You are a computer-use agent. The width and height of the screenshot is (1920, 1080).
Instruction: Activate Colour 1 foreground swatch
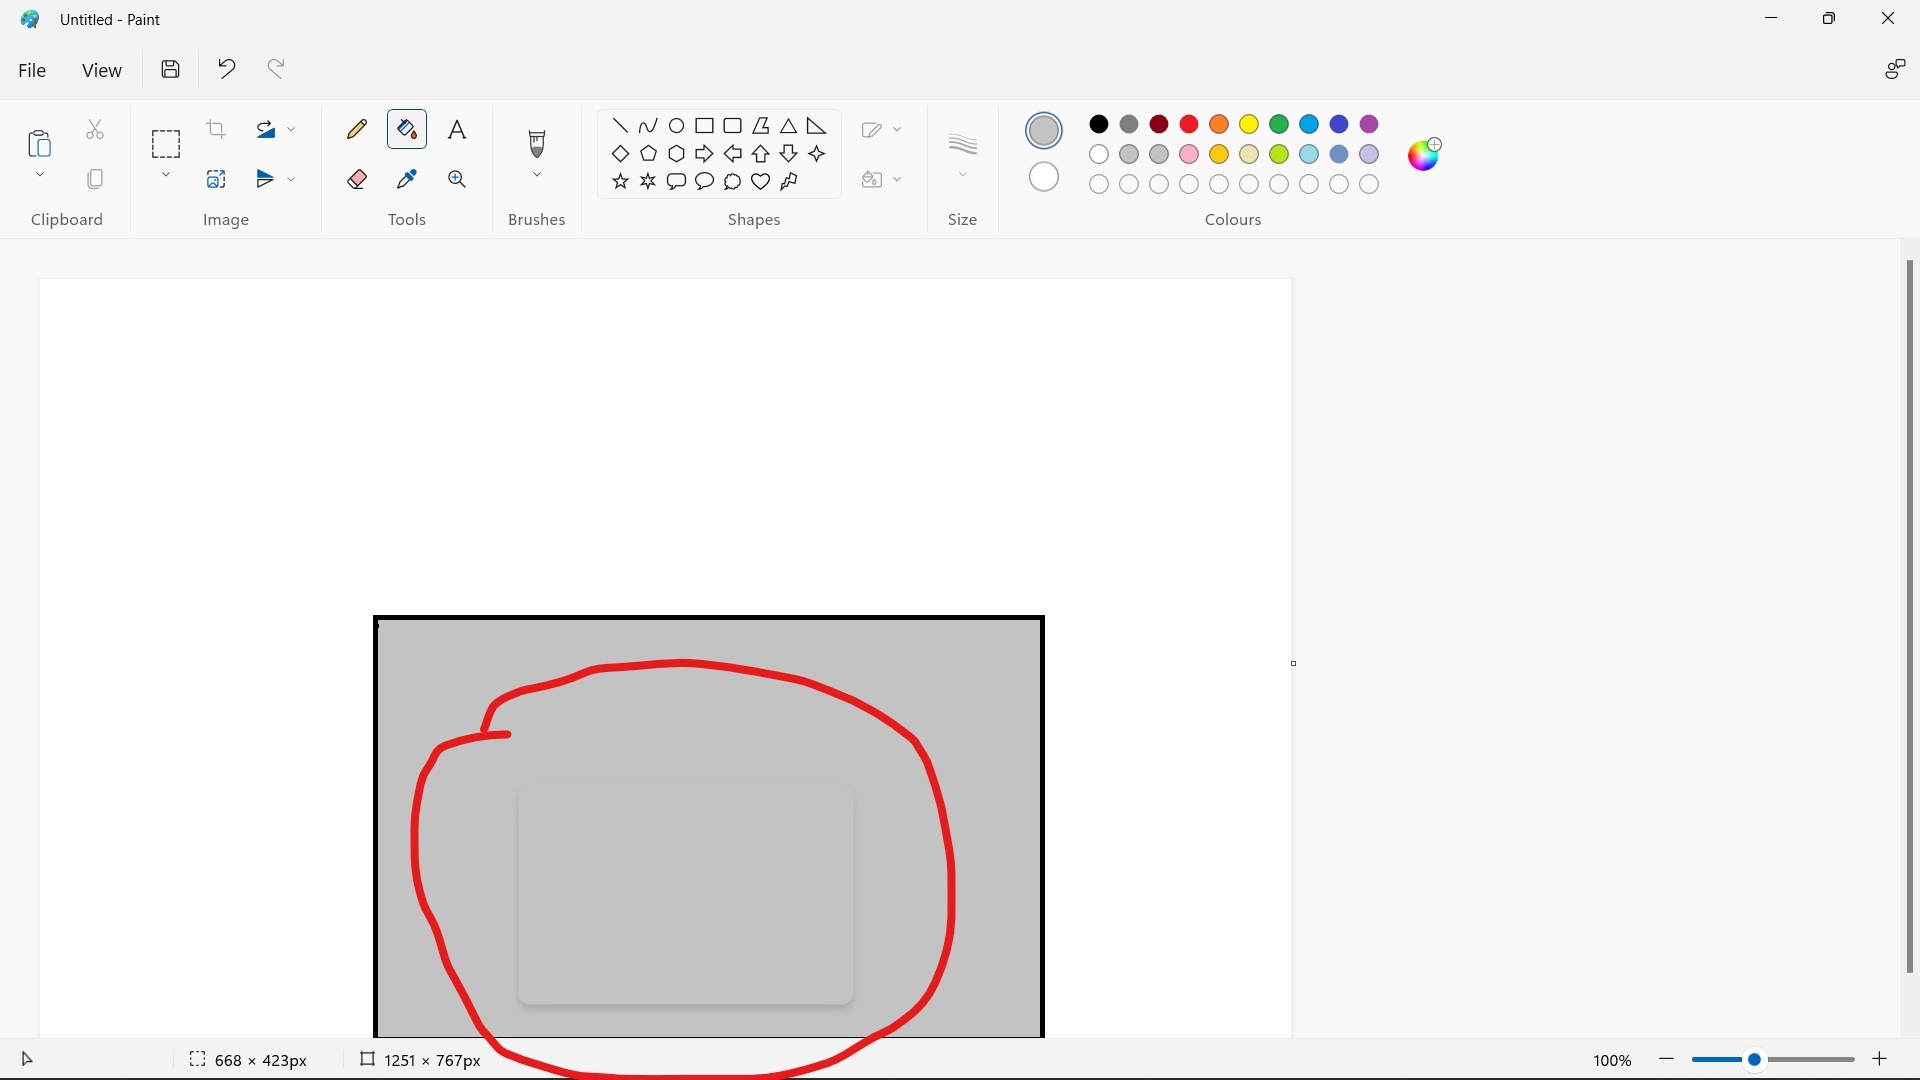(x=1045, y=131)
